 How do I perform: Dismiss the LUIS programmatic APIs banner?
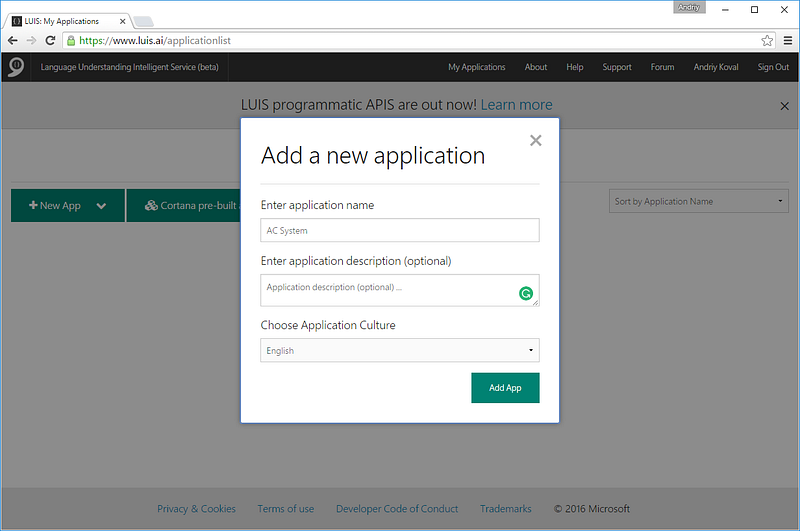(784, 106)
